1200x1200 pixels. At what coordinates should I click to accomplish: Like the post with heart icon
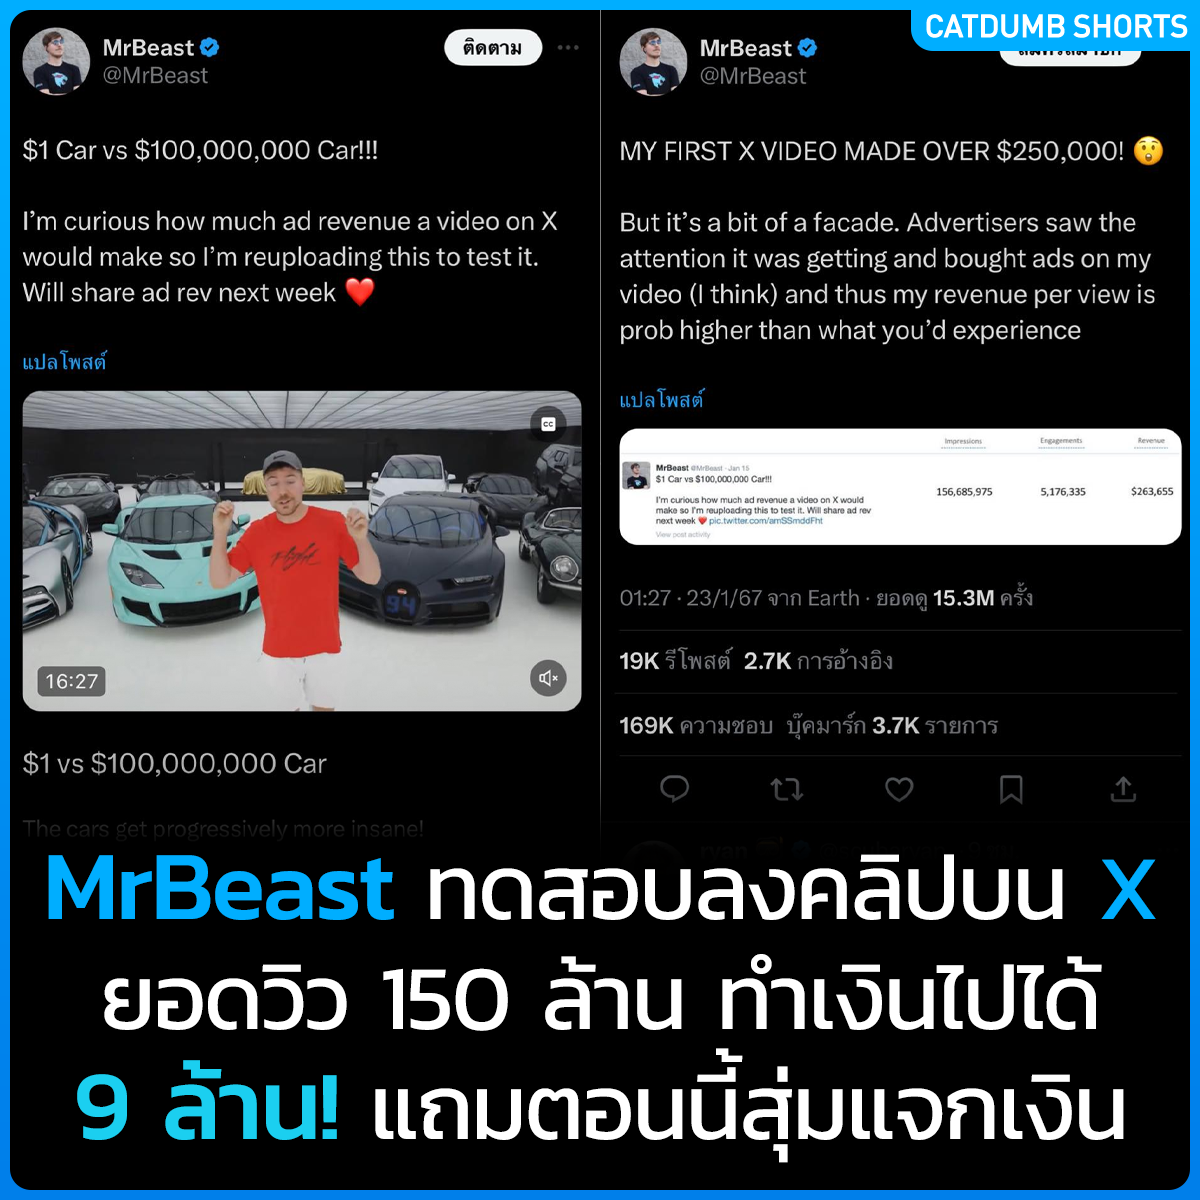click(899, 790)
